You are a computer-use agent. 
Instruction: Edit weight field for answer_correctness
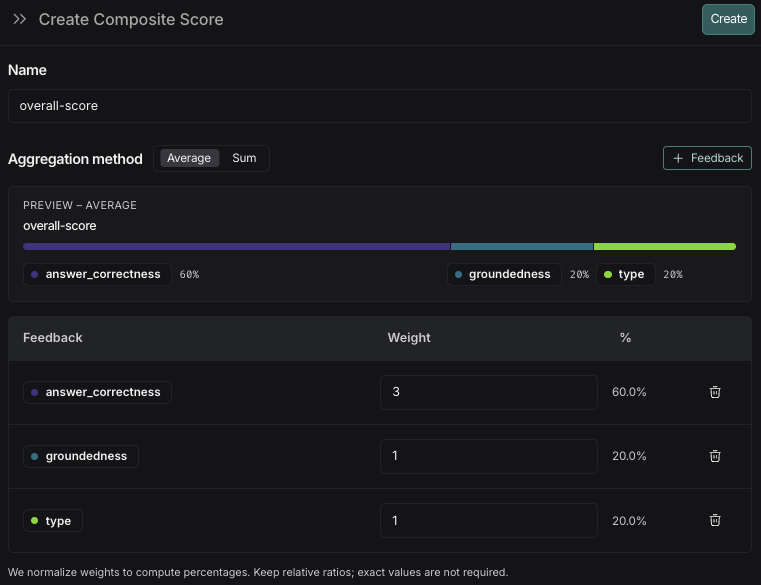(488, 392)
